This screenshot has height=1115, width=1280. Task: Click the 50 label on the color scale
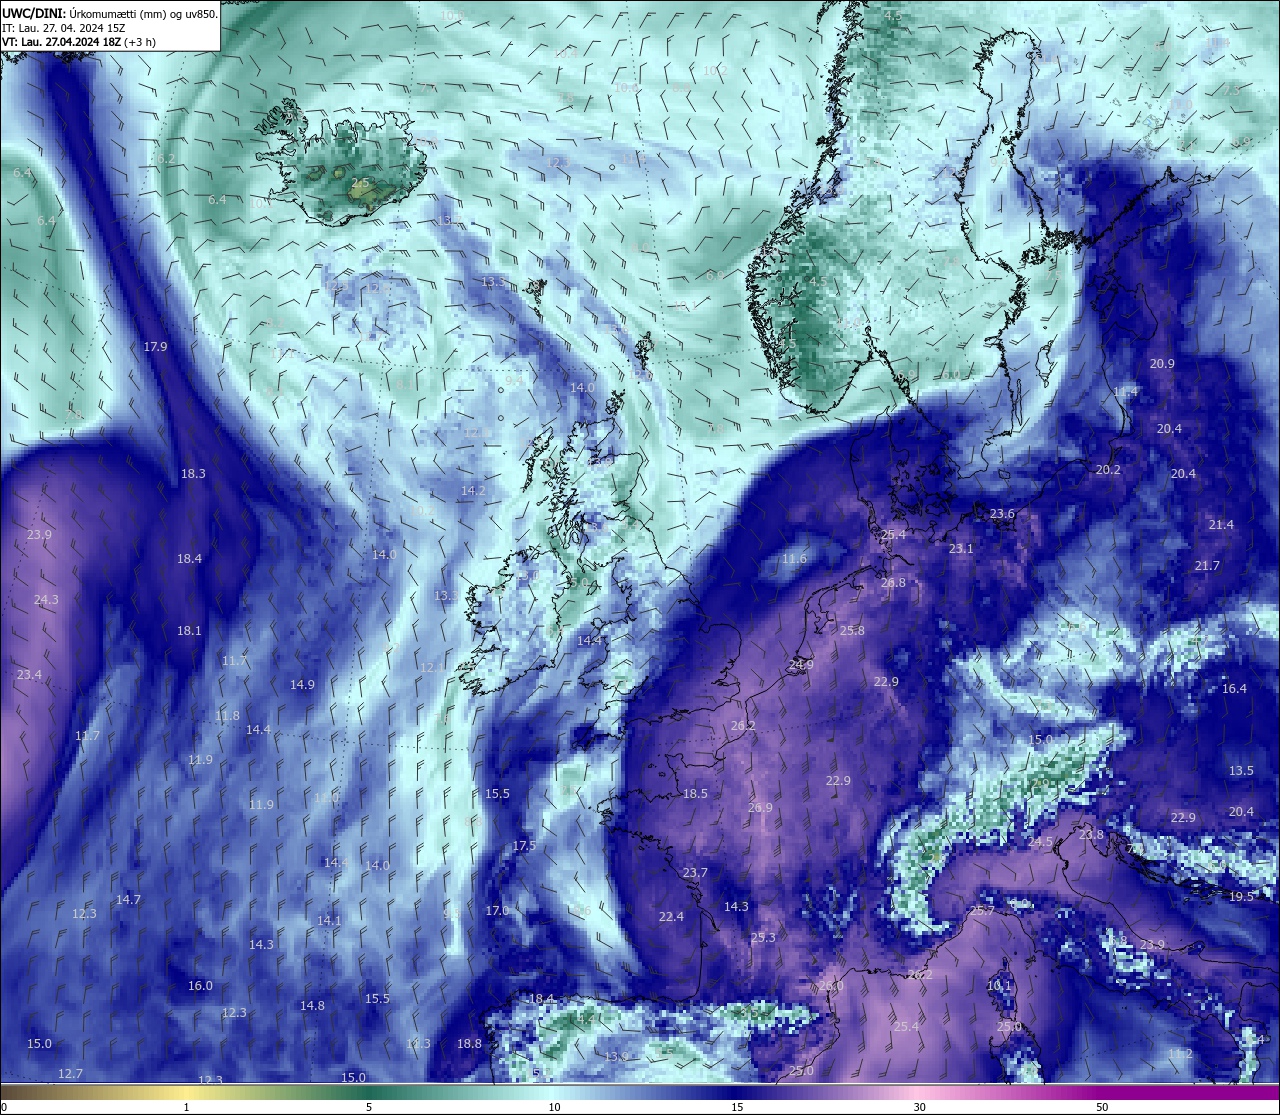(1102, 1107)
